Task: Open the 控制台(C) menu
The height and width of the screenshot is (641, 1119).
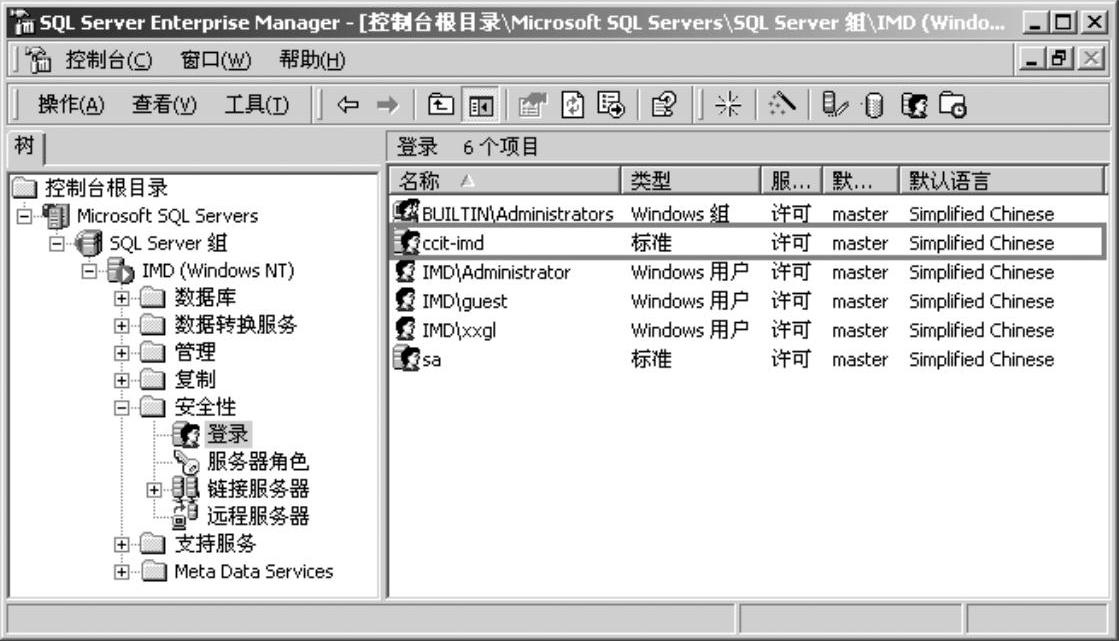Action: [x=108, y=60]
